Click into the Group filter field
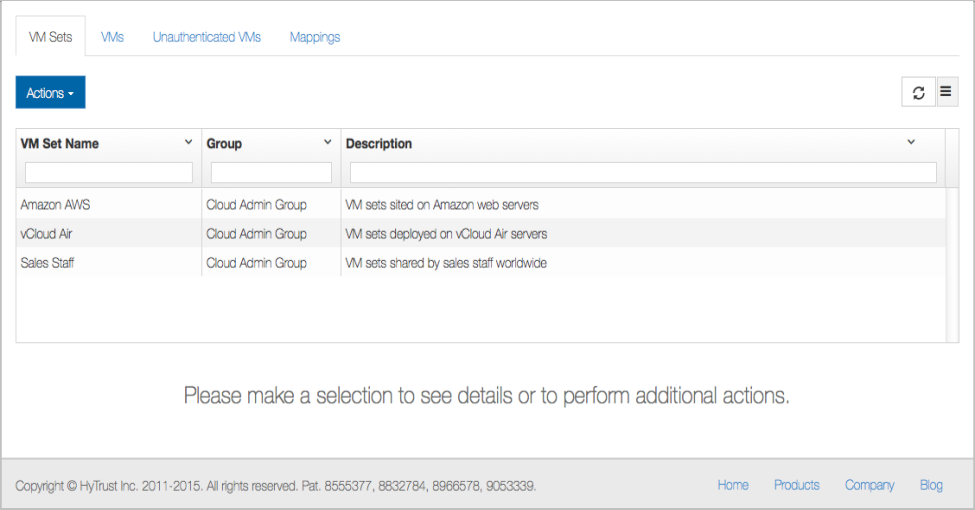 coord(270,173)
